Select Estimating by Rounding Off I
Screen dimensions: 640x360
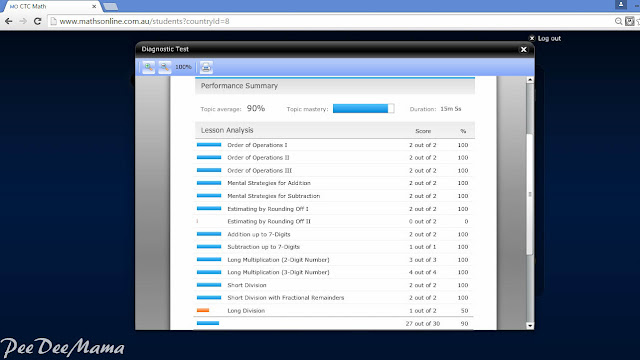pyautogui.click(x=268, y=209)
